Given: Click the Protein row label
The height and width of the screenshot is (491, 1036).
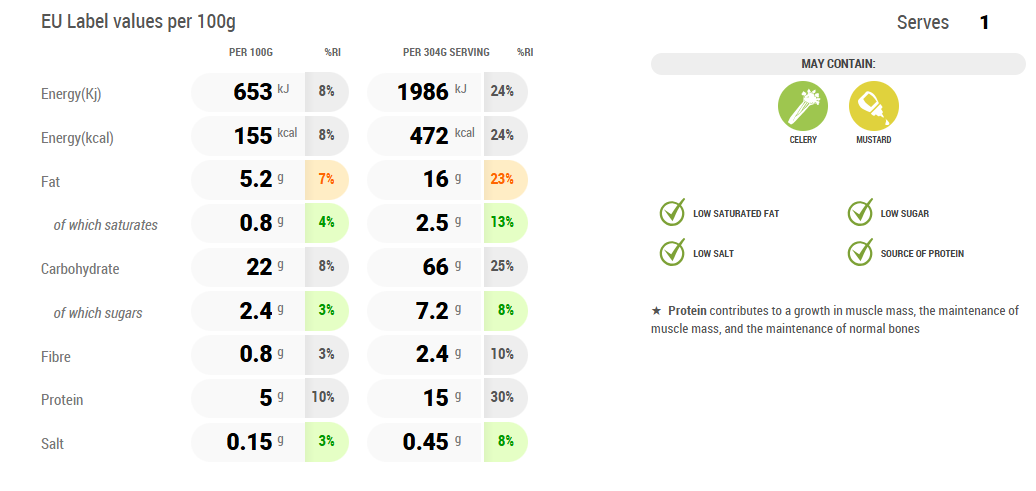Looking at the screenshot, I should tap(62, 400).
